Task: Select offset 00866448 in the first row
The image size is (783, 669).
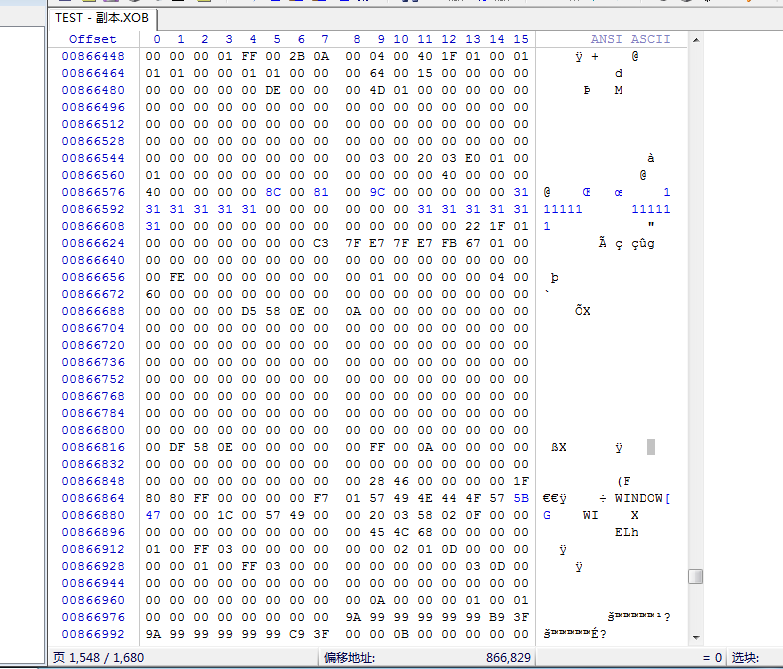Action: [x=93, y=56]
